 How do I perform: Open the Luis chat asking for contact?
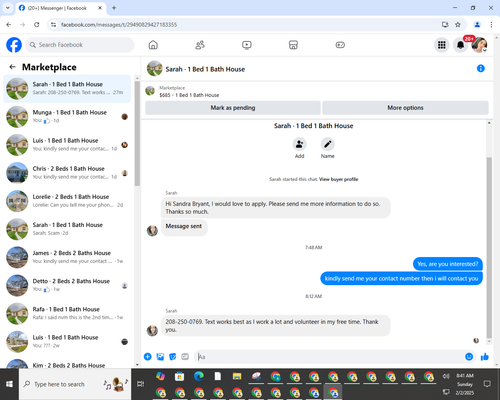coord(67,145)
